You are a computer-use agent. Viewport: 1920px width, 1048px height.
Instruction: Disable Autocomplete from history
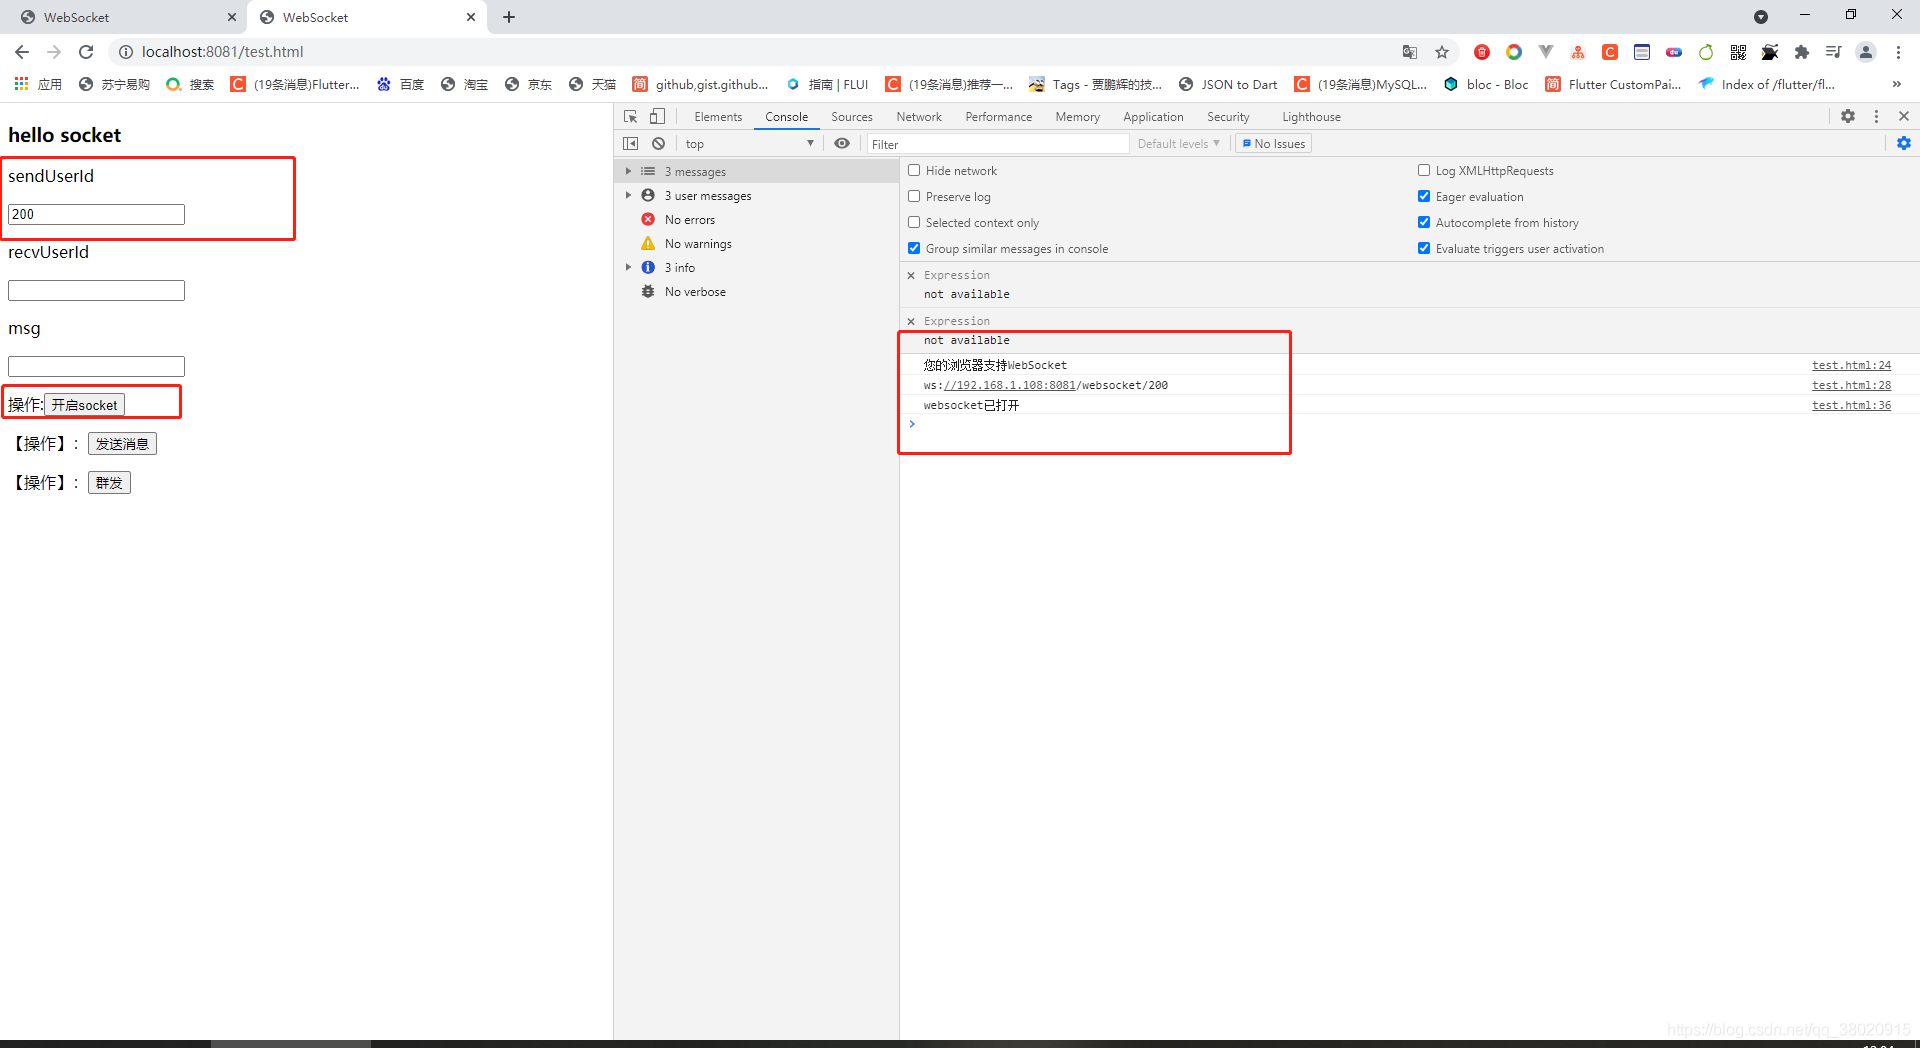(1424, 223)
